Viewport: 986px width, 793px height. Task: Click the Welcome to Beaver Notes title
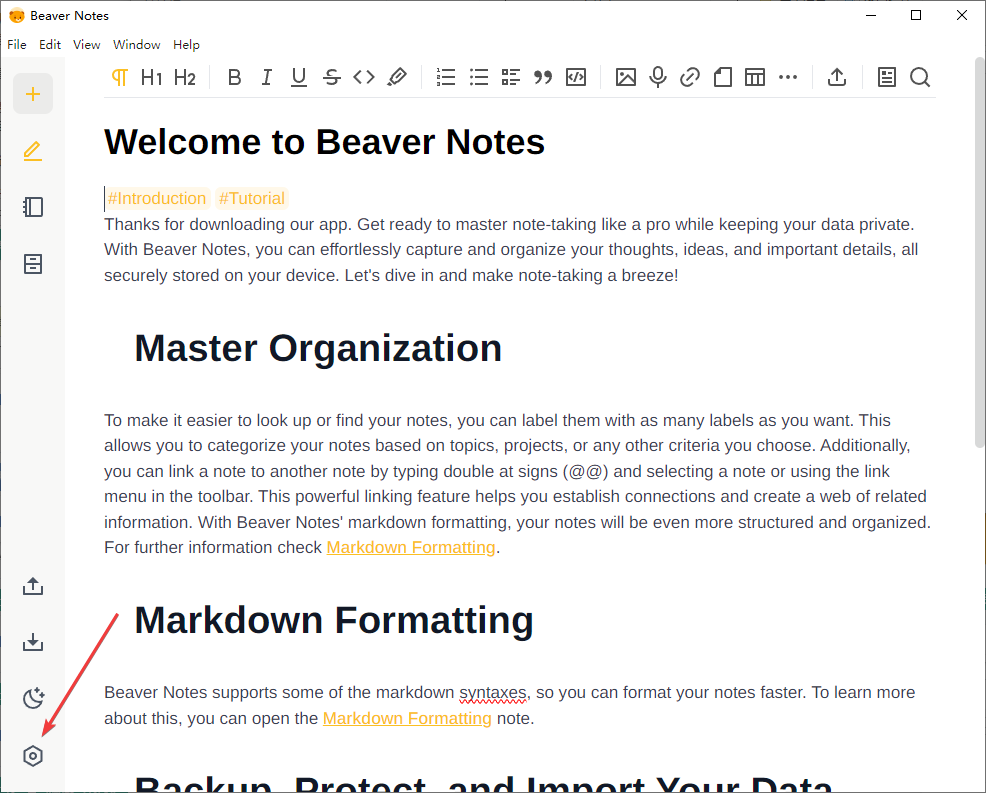[324, 142]
